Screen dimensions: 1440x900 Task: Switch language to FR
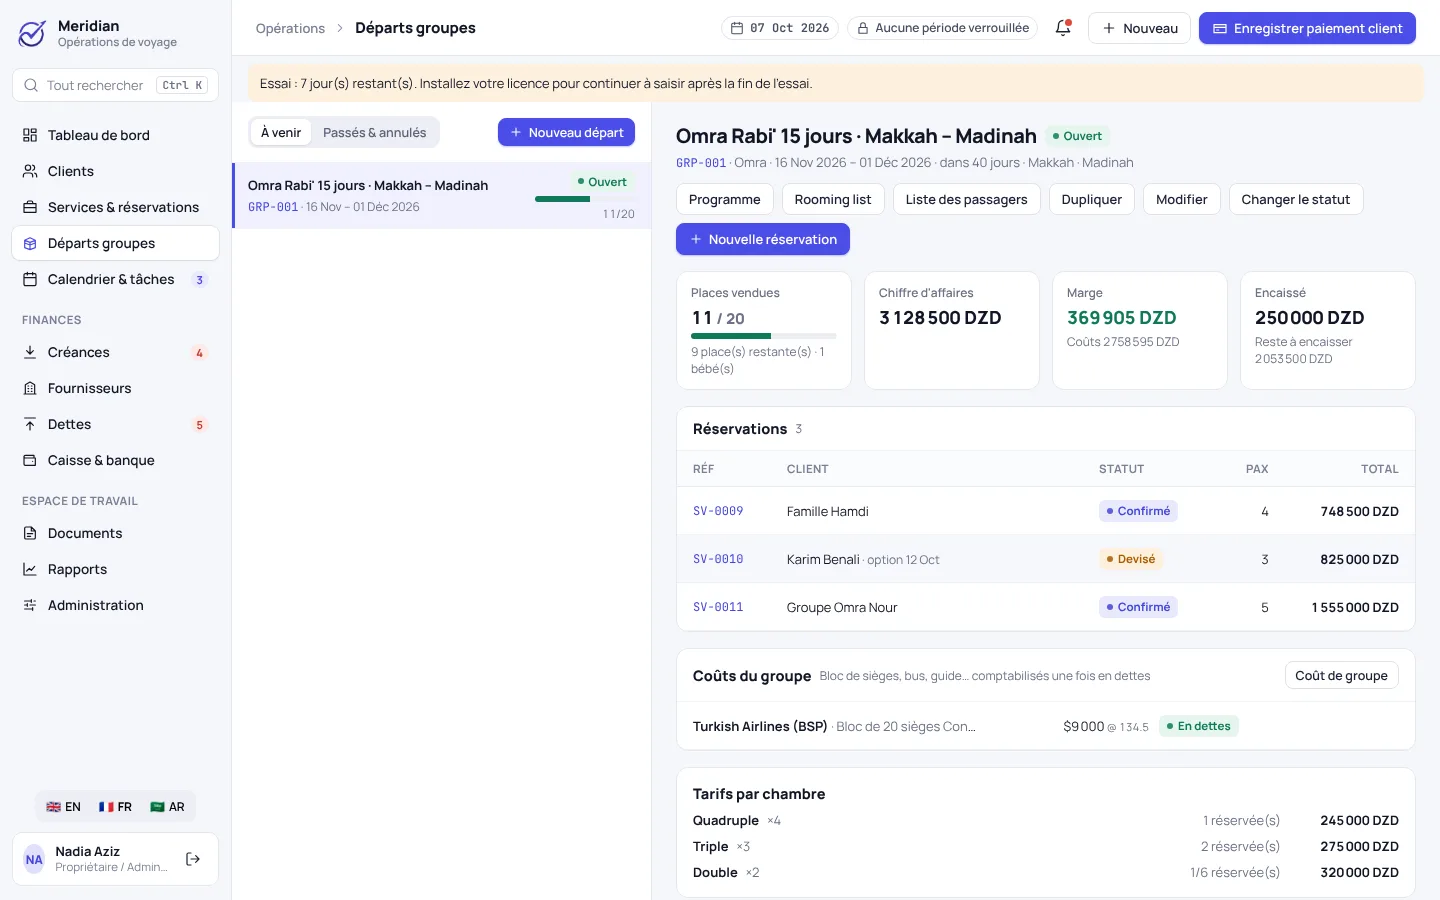(x=115, y=807)
